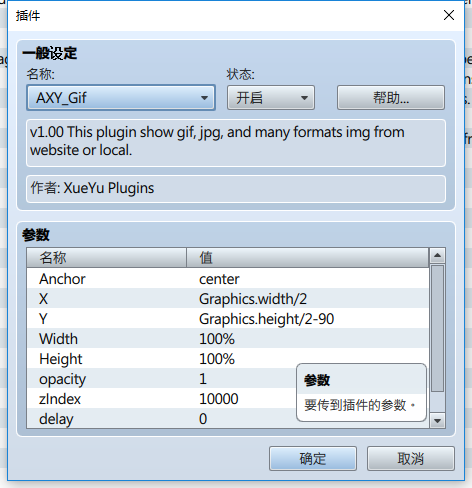472x488 pixels.
Task: Click the opacity value 1
Action: 203,379
